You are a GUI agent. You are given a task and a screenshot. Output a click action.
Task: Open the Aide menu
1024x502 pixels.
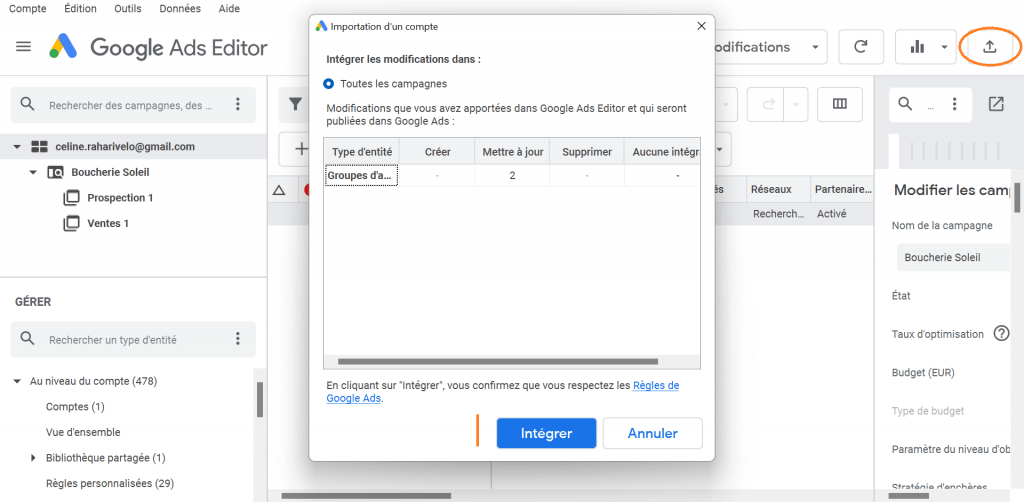(229, 8)
